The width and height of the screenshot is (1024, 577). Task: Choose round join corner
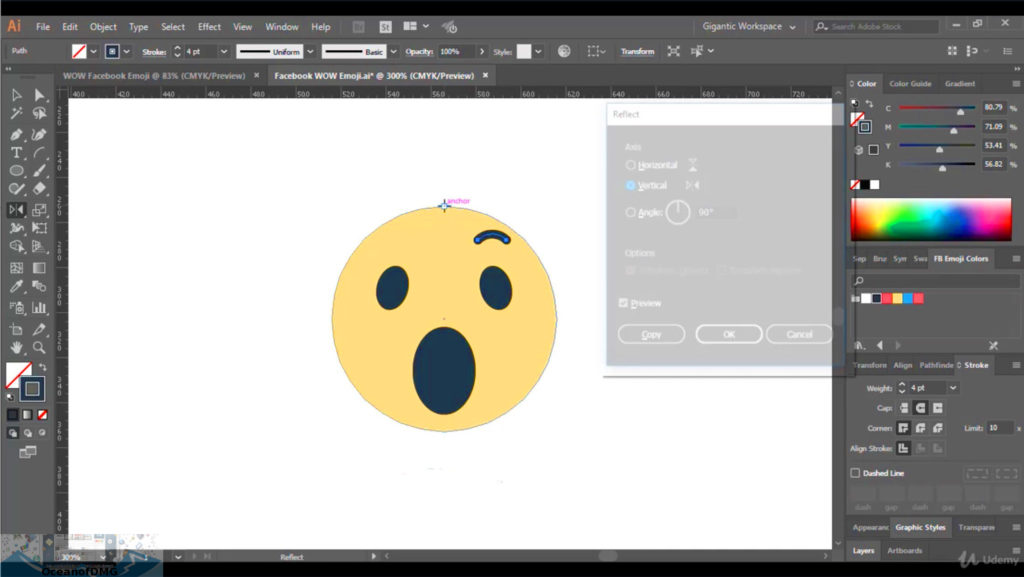pos(920,428)
